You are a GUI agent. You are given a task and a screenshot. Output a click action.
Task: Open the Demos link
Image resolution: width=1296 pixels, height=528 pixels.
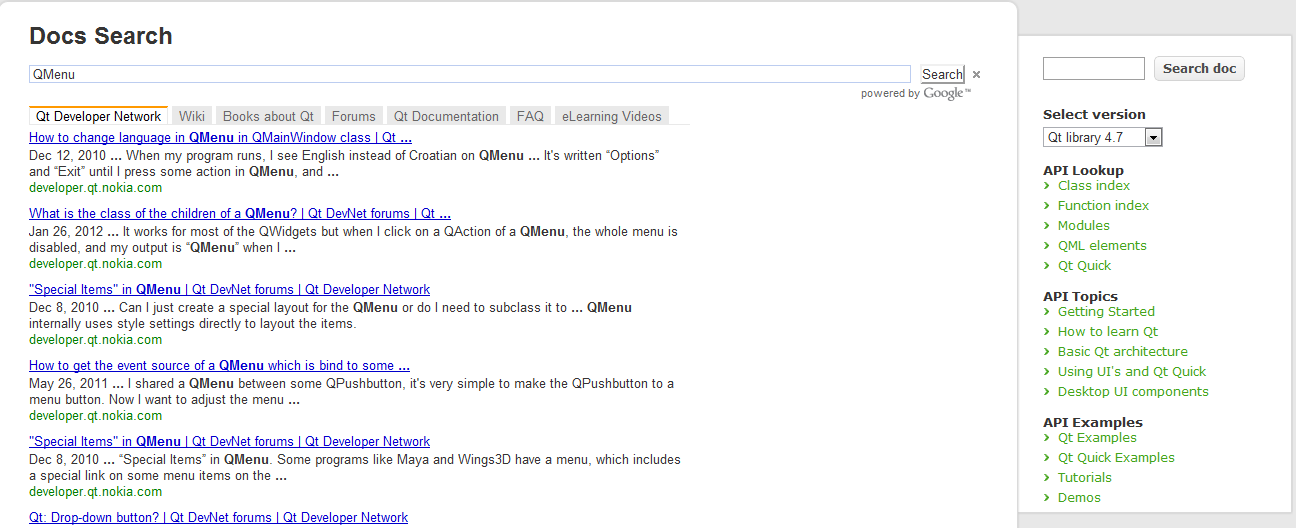(1079, 498)
